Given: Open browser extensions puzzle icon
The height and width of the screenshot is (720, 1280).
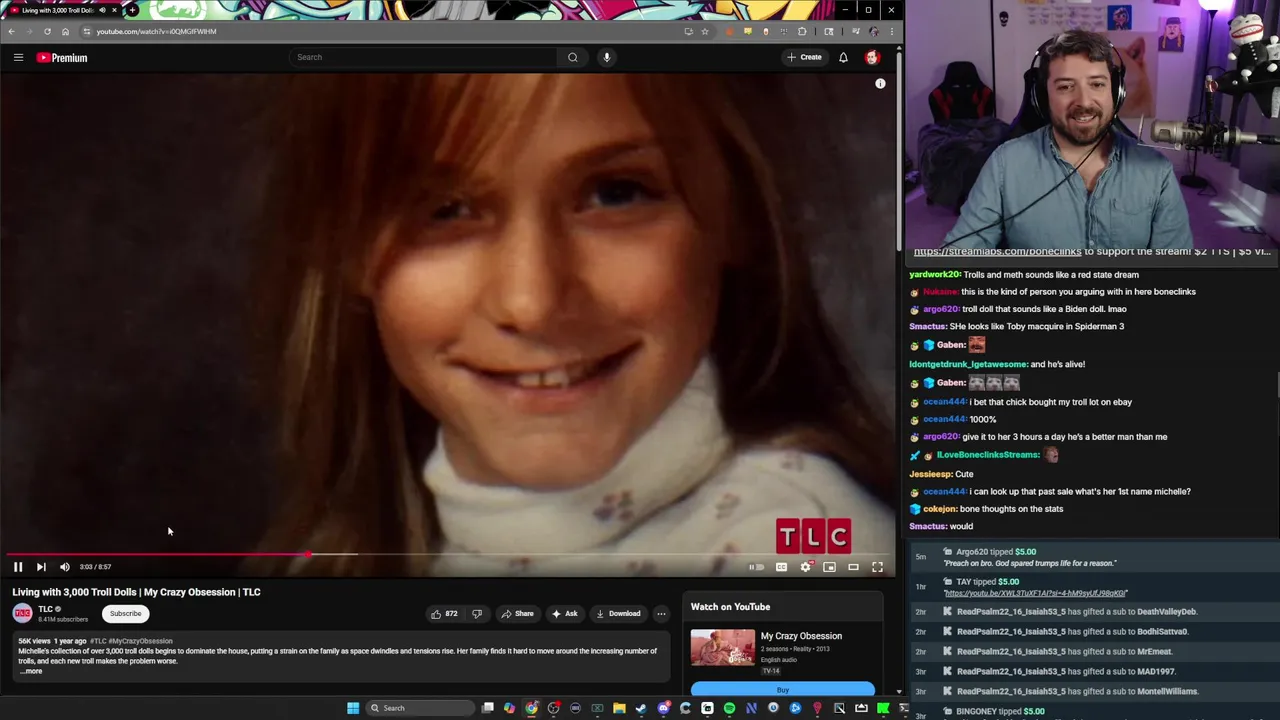Looking at the screenshot, I should (801, 31).
